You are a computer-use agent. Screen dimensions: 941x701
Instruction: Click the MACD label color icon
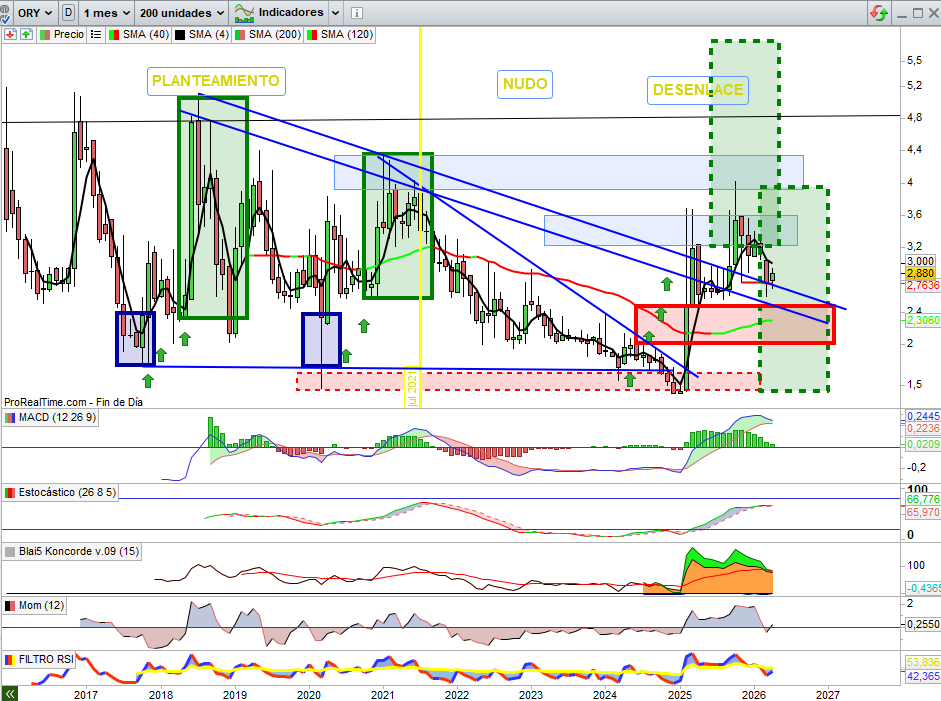[x=10, y=418]
